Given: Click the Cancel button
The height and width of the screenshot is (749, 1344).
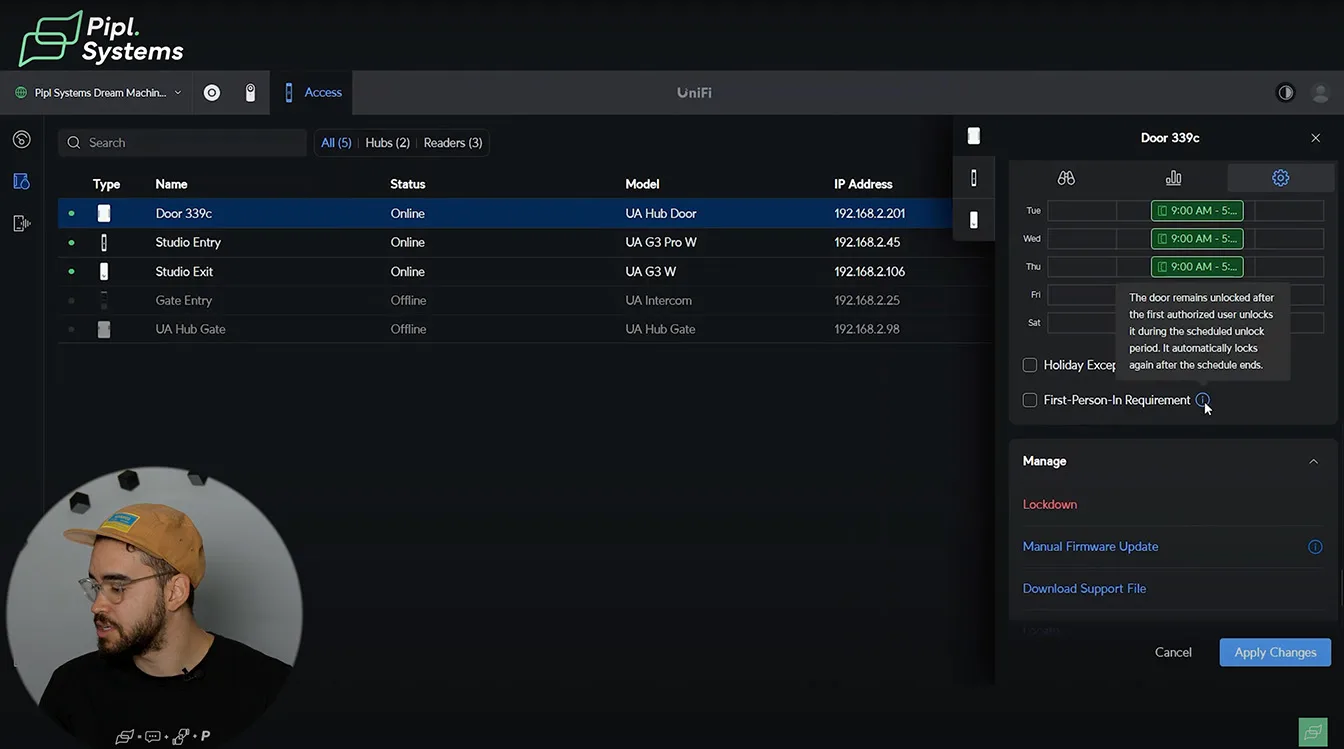Looking at the screenshot, I should click(x=1173, y=652).
